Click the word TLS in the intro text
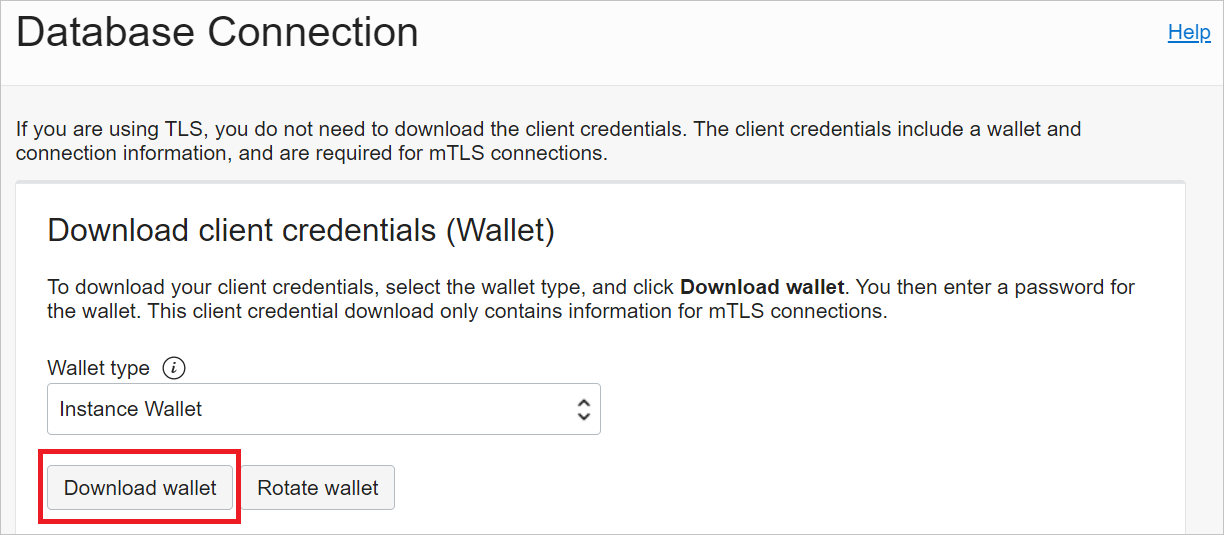Image resolution: width=1224 pixels, height=535 pixels. pos(175,129)
